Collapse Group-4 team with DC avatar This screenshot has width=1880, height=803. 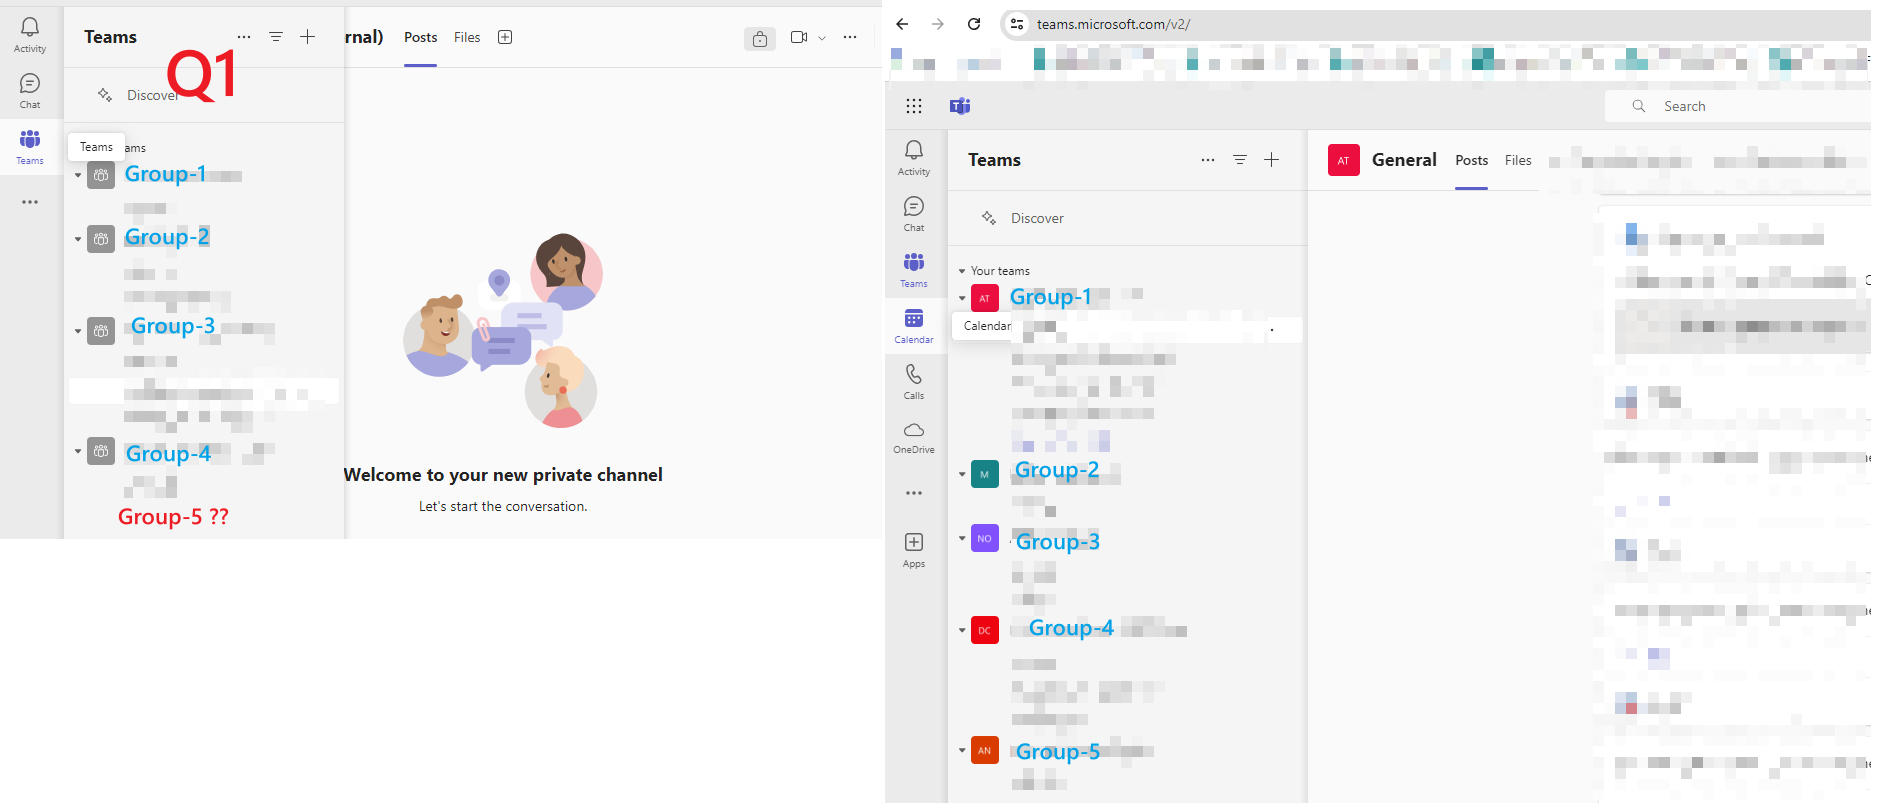(962, 630)
